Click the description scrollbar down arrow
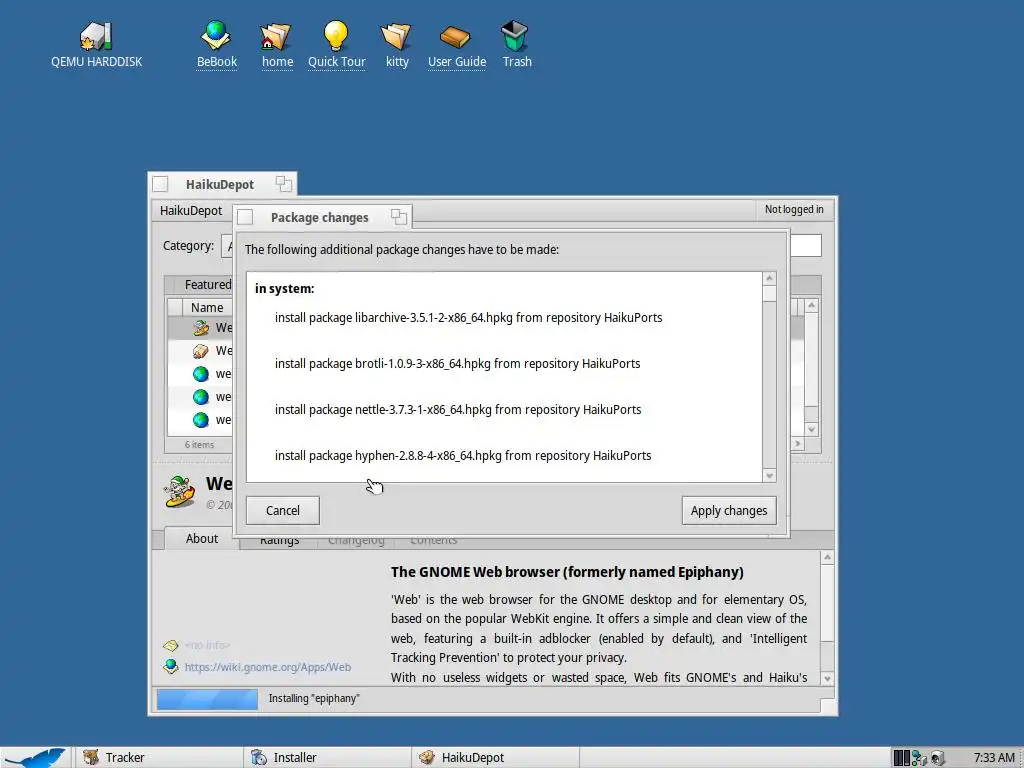 pos(827,679)
